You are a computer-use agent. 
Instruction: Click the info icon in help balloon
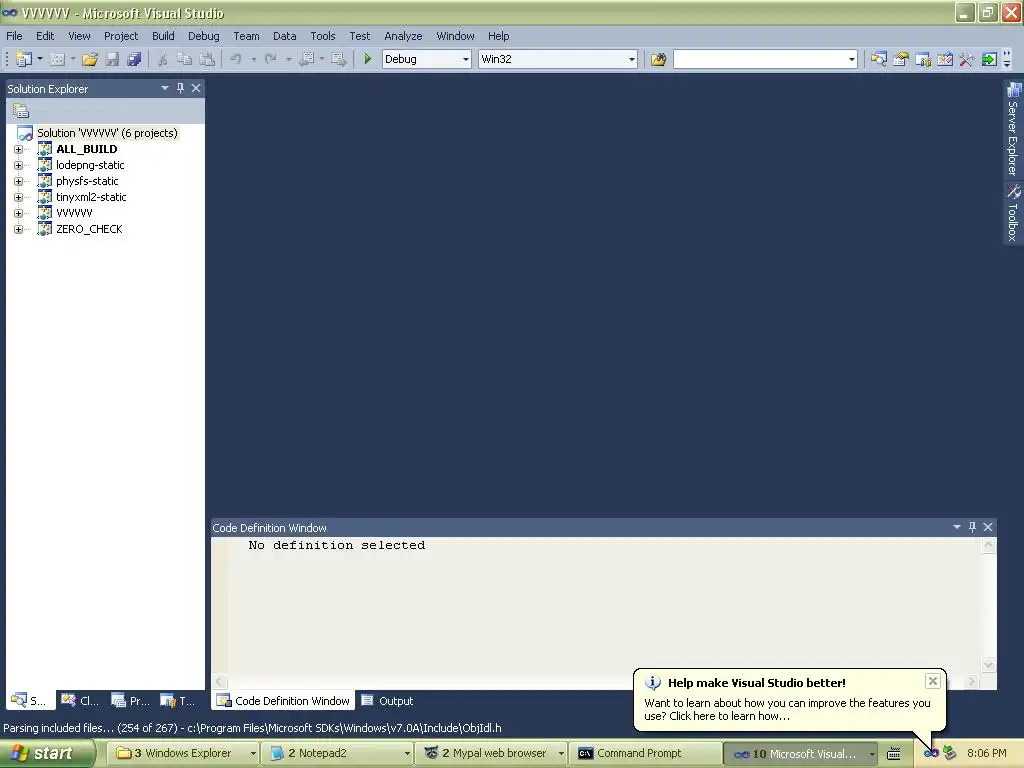tap(652, 683)
